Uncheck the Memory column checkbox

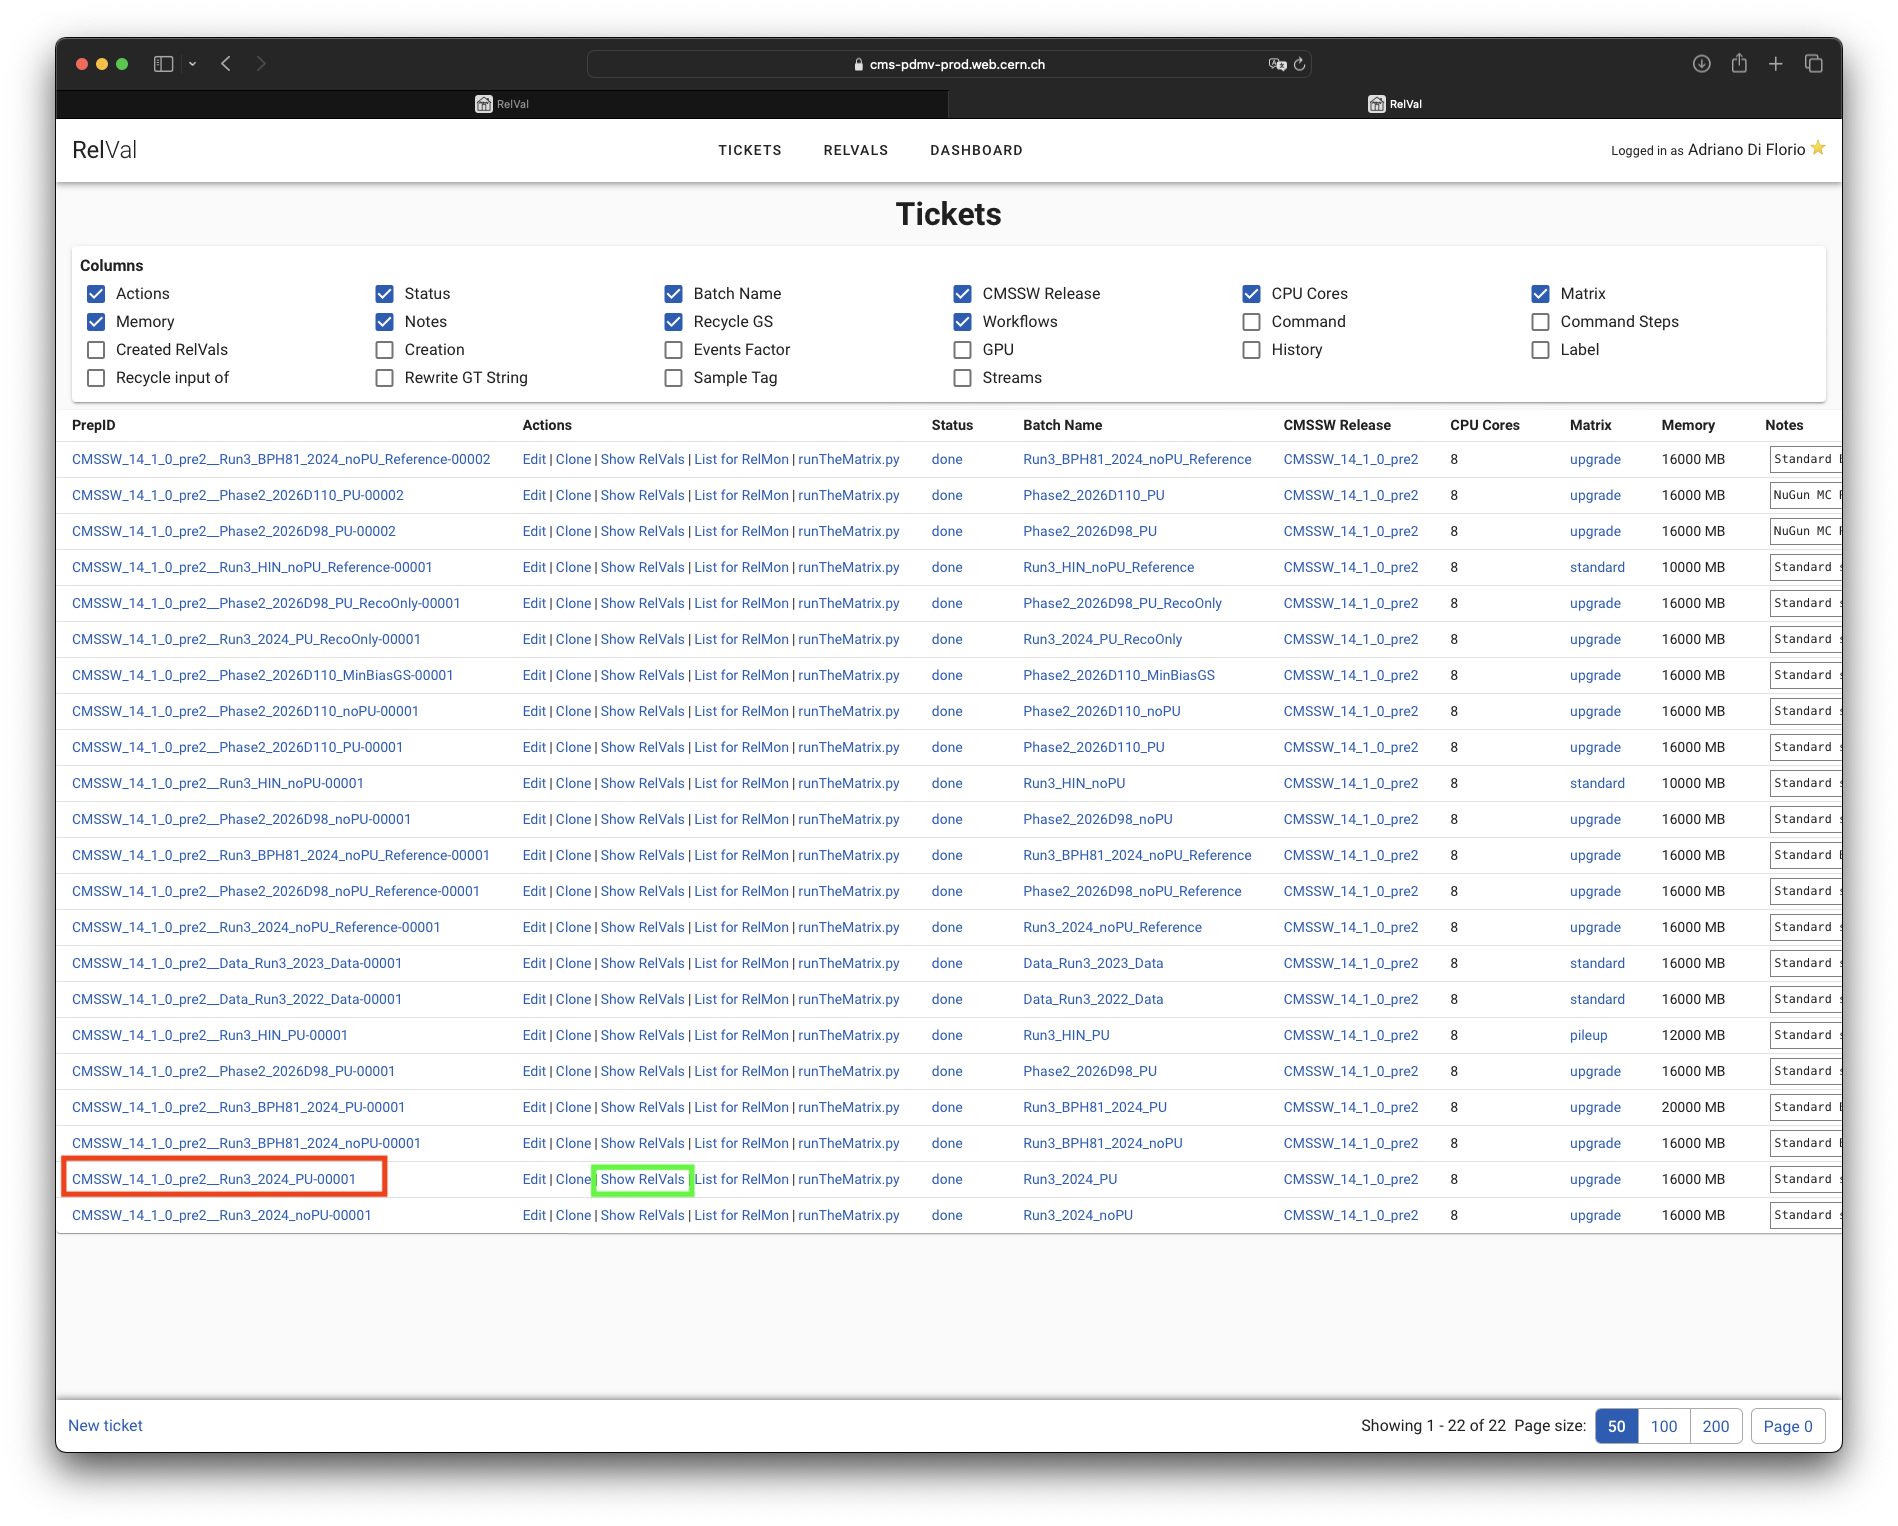pyautogui.click(x=96, y=322)
